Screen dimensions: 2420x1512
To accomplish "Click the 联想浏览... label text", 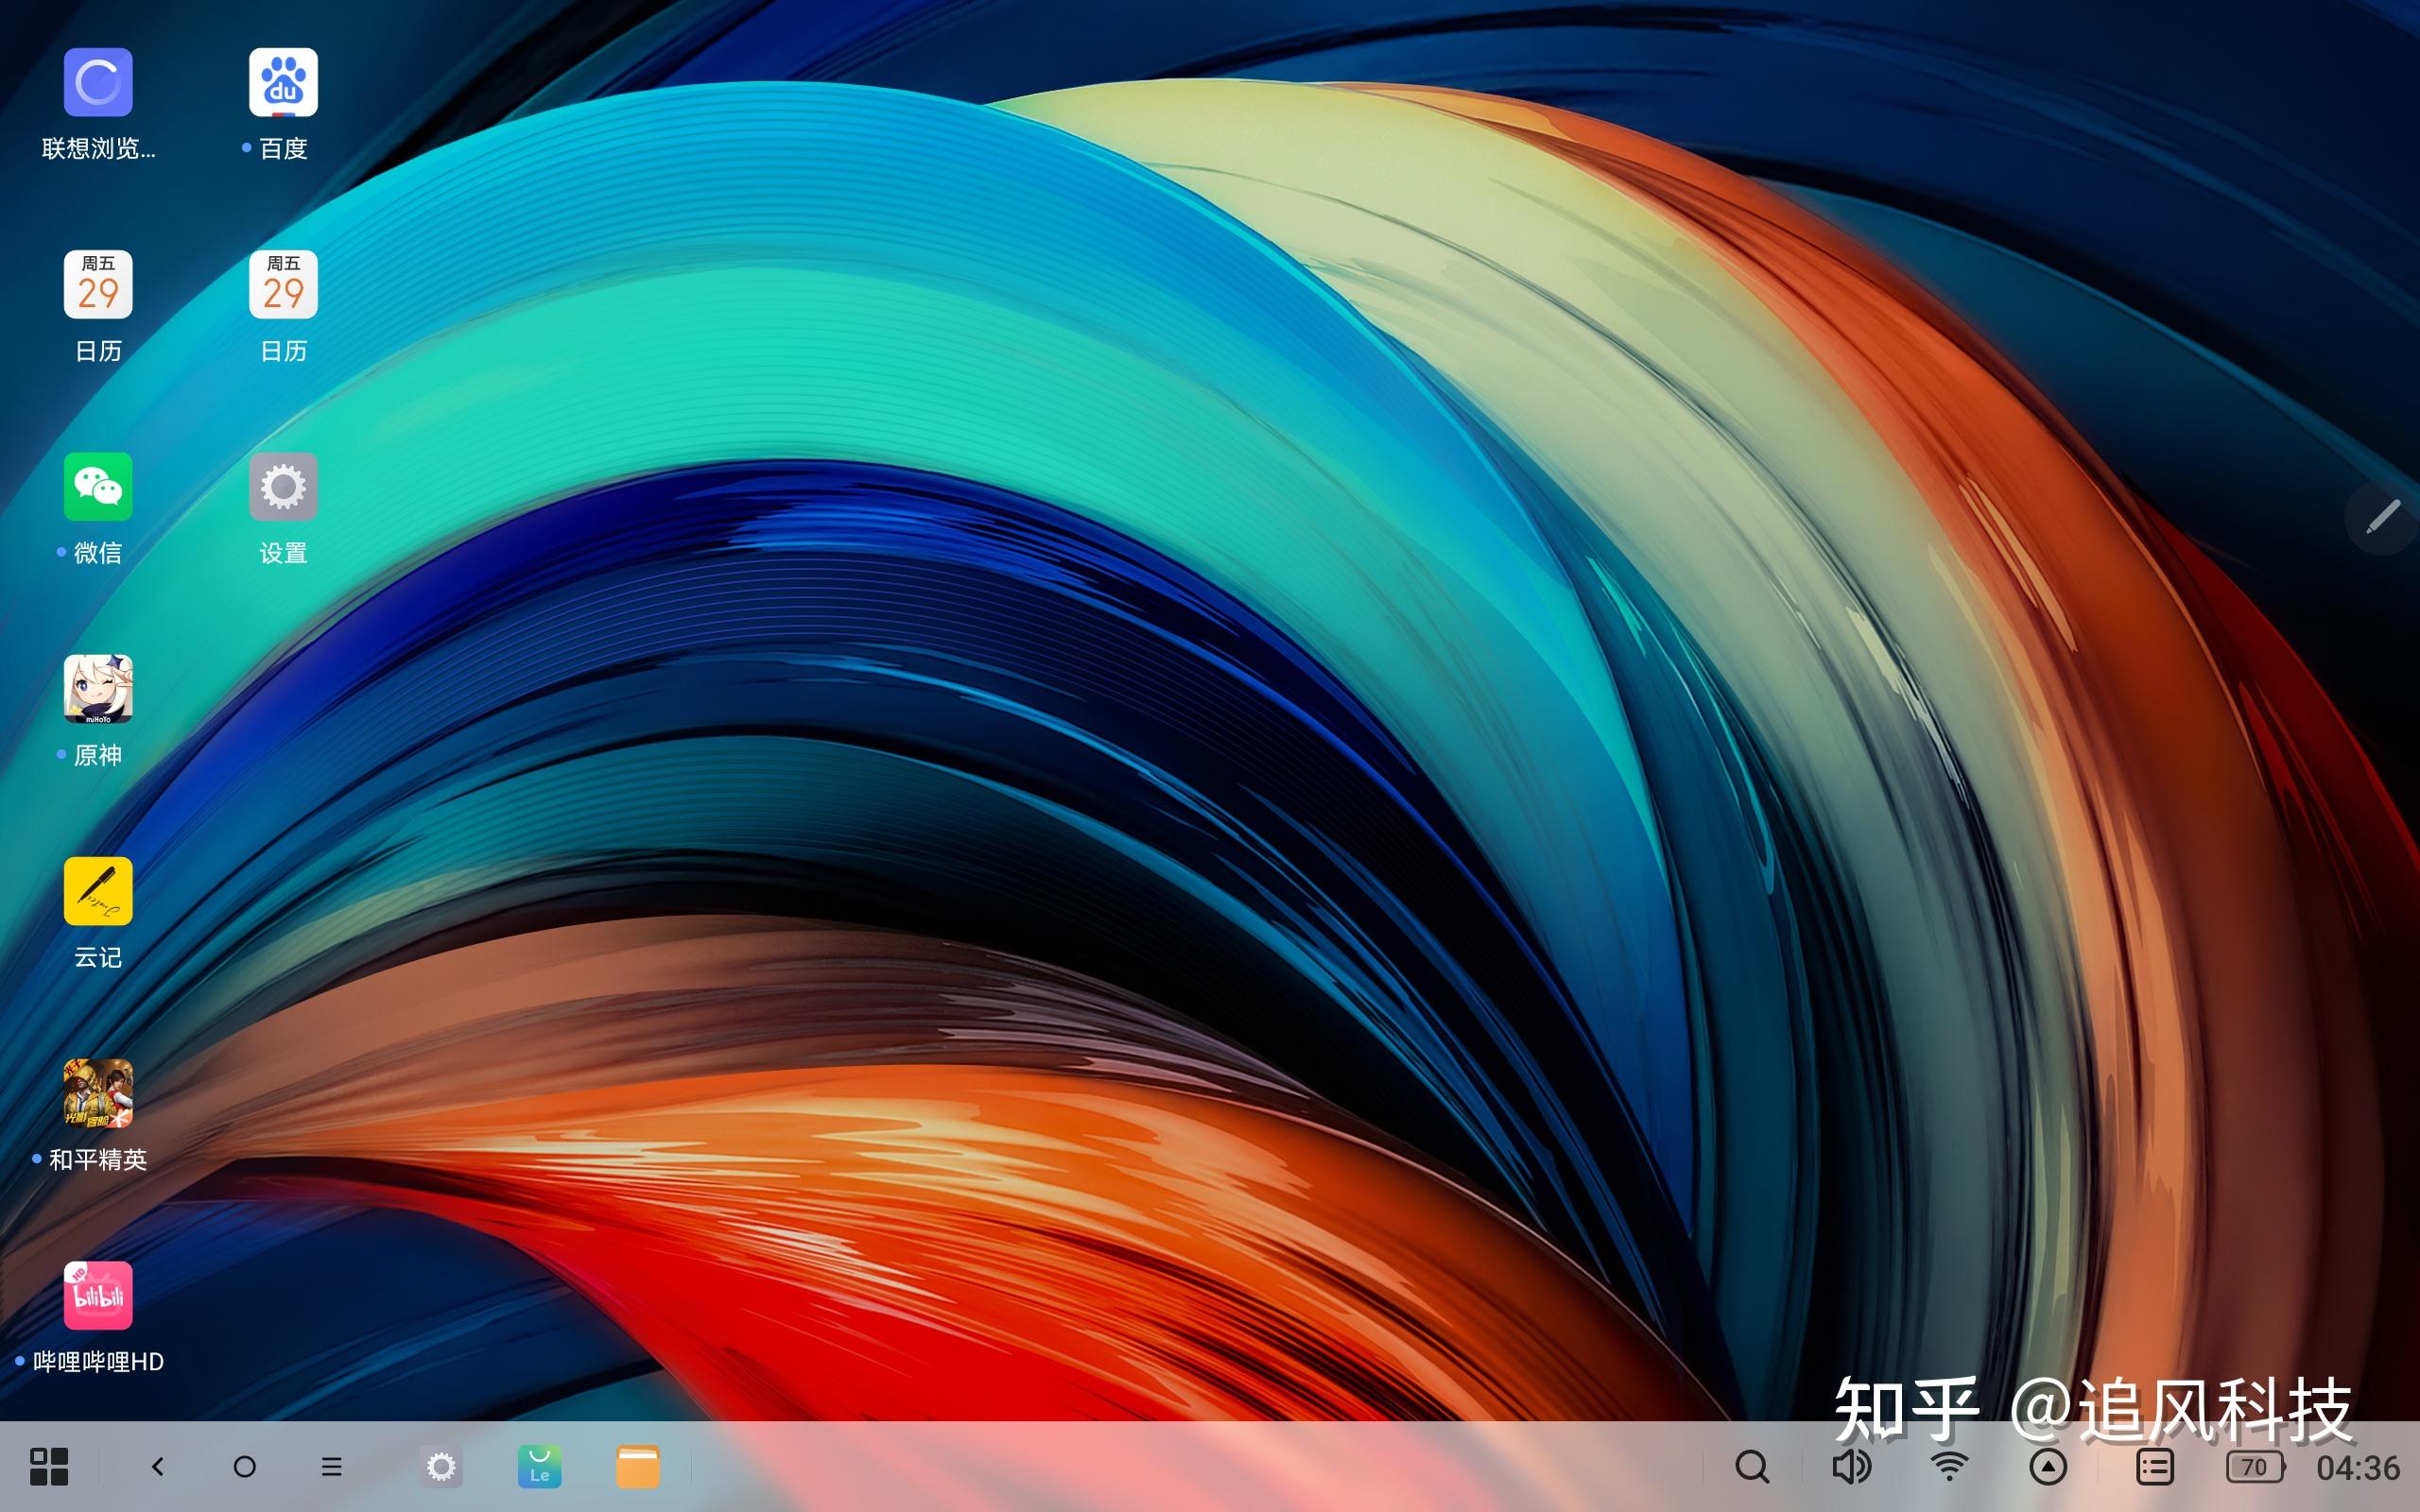I will (x=98, y=148).
